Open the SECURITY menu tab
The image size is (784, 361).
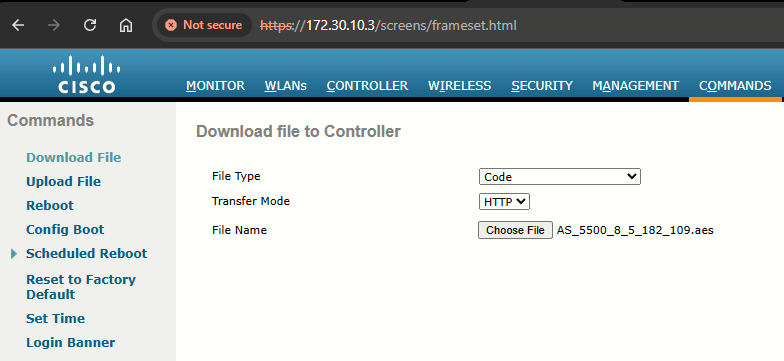(x=542, y=86)
